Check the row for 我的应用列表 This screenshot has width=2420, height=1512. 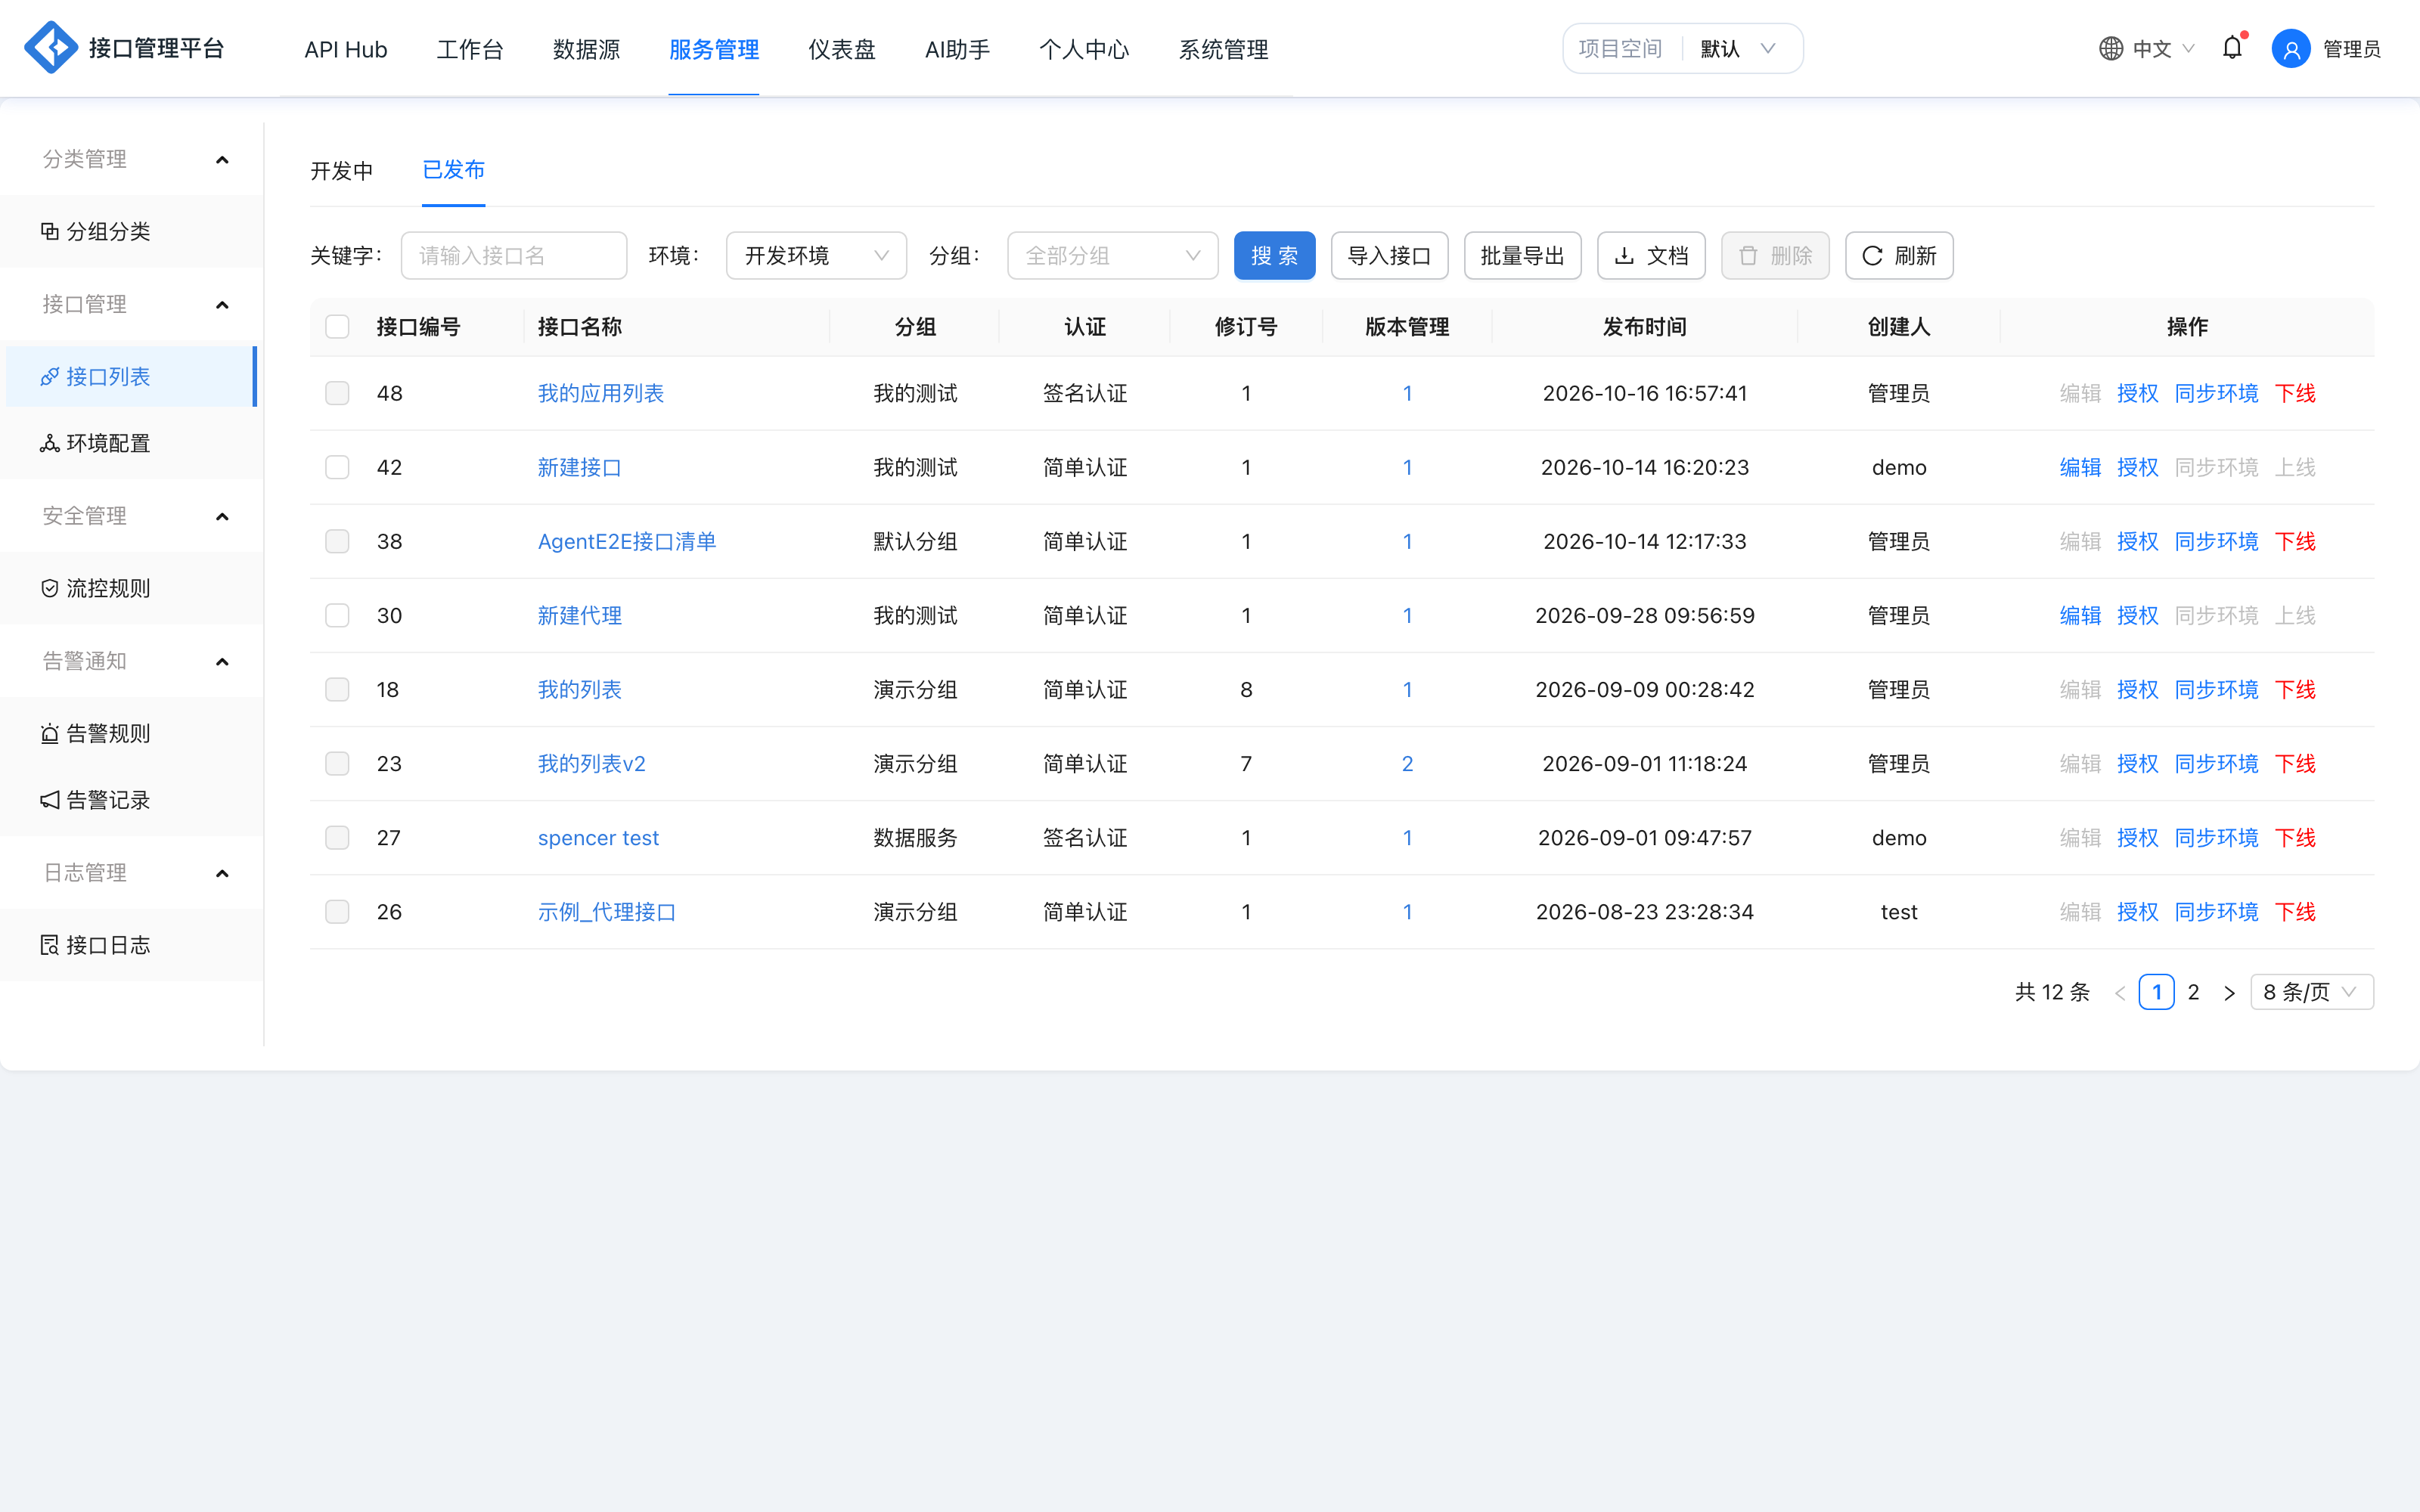tap(337, 393)
